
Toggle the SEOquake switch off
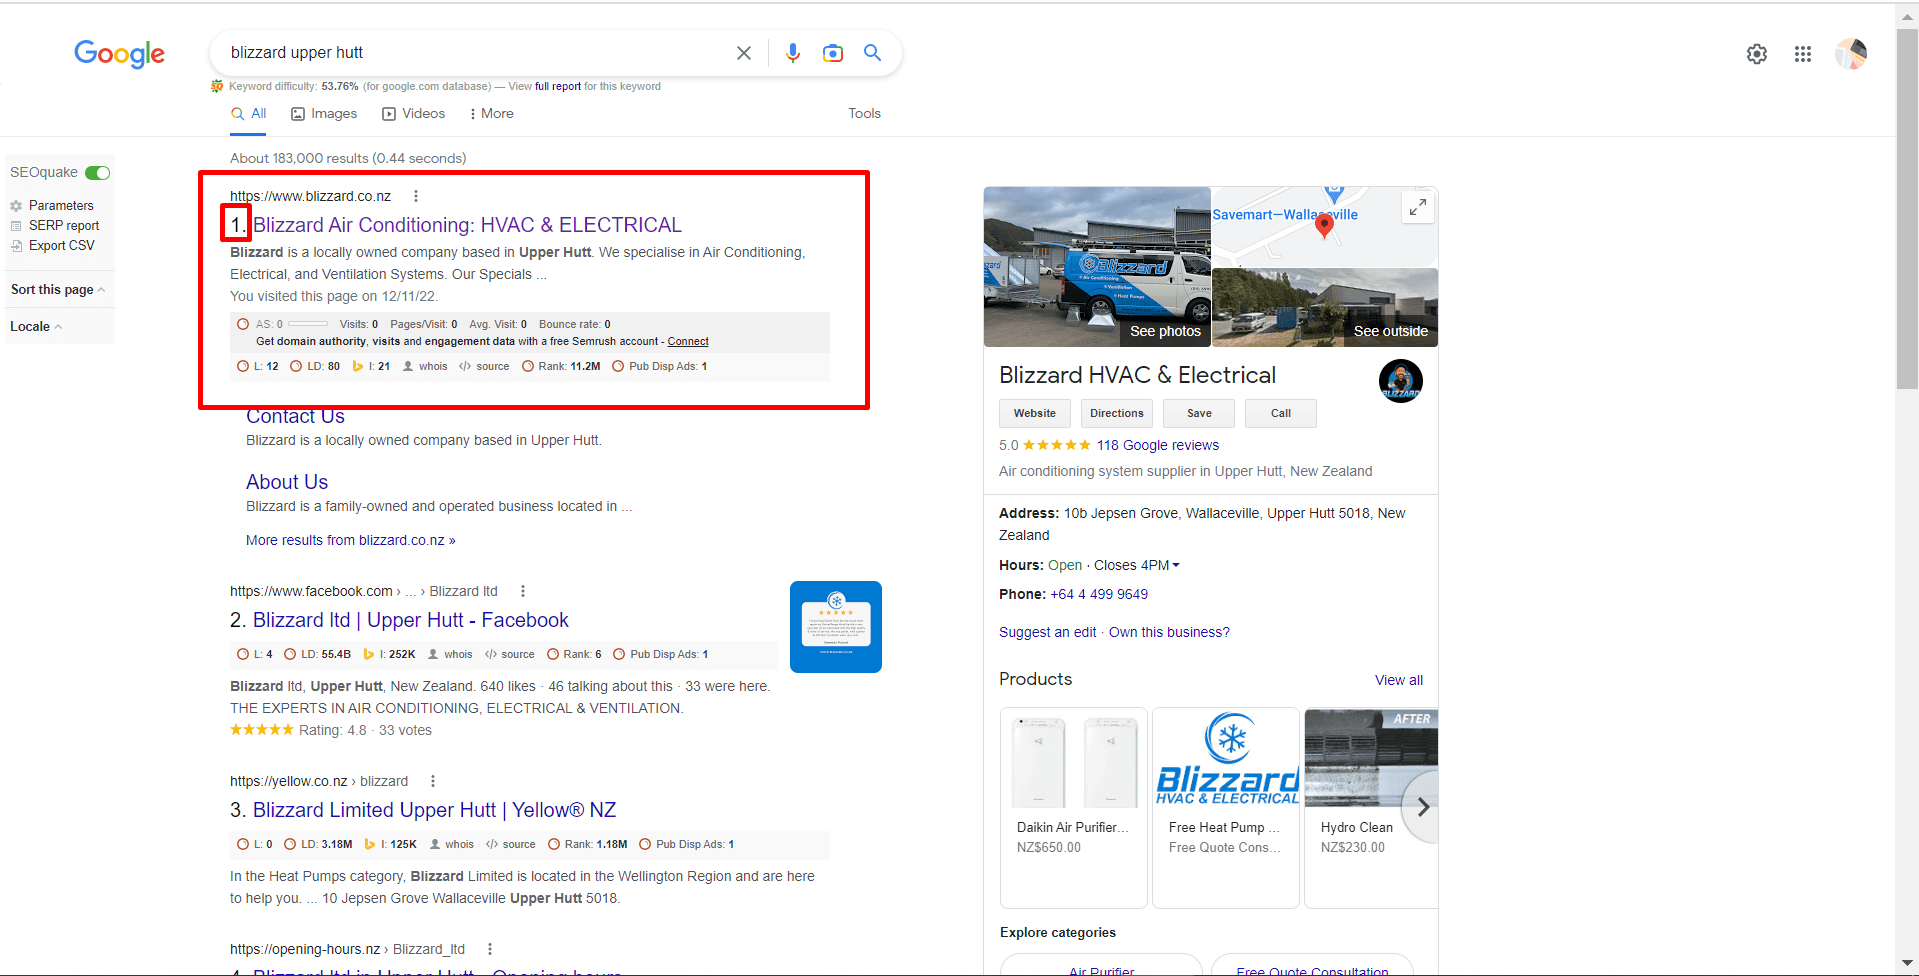point(98,173)
